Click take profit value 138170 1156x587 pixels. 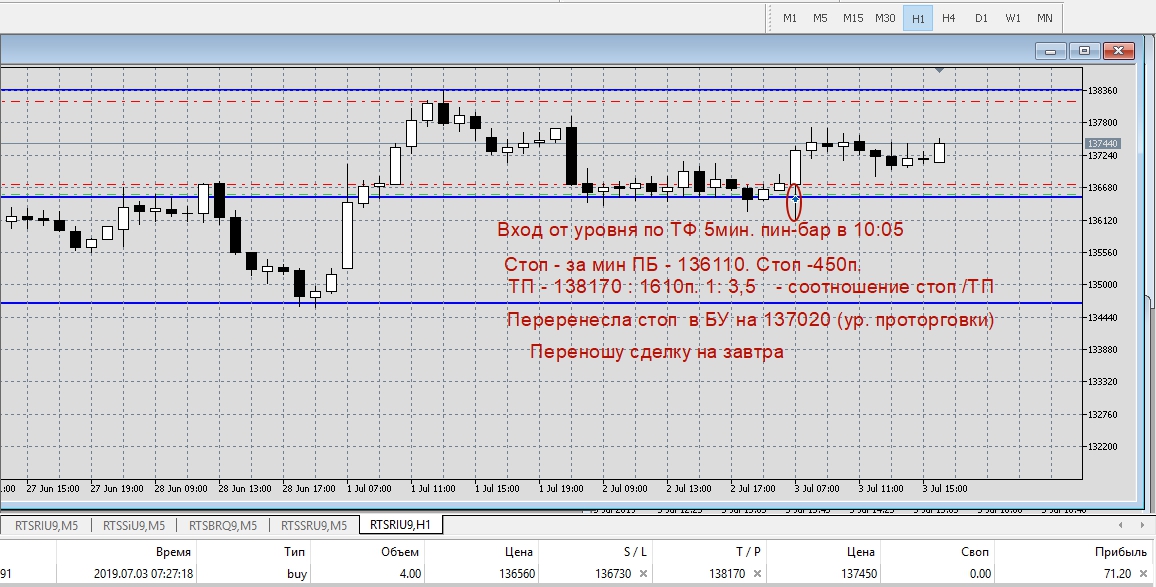(727, 574)
